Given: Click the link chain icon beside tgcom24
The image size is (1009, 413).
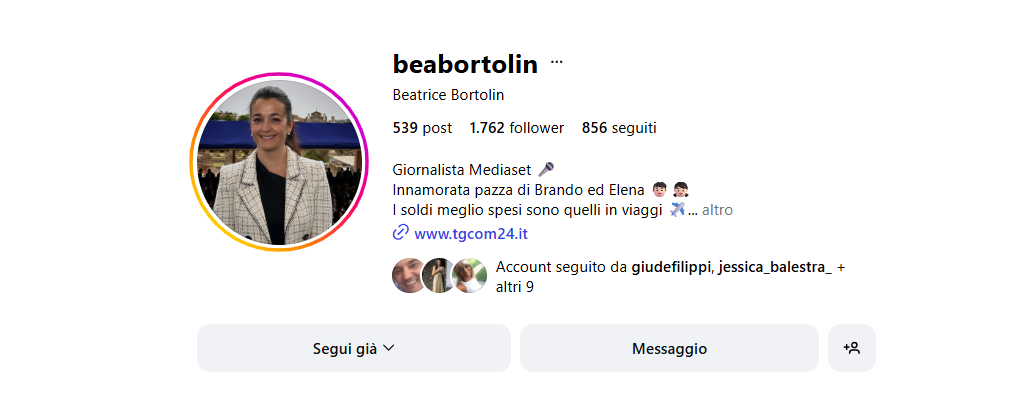Looking at the screenshot, I should pos(400,232).
